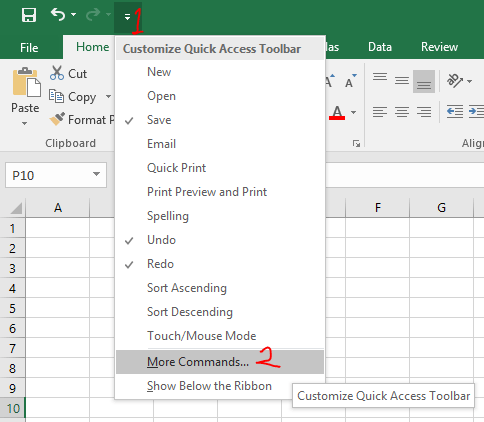Image resolution: width=484 pixels, height=422 pixels.
Task: Open the Undo history dropdown arrow
Action: tap(74, 15)
